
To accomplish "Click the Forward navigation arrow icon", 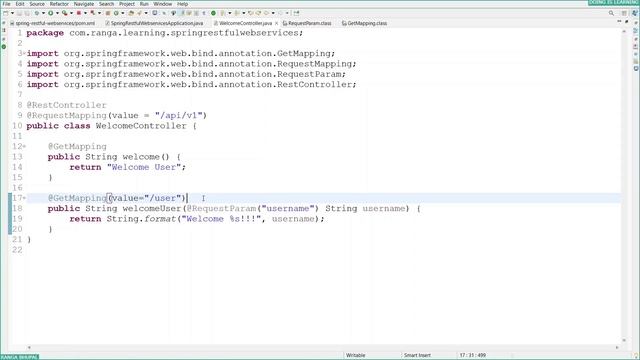I will coord(281,13).
